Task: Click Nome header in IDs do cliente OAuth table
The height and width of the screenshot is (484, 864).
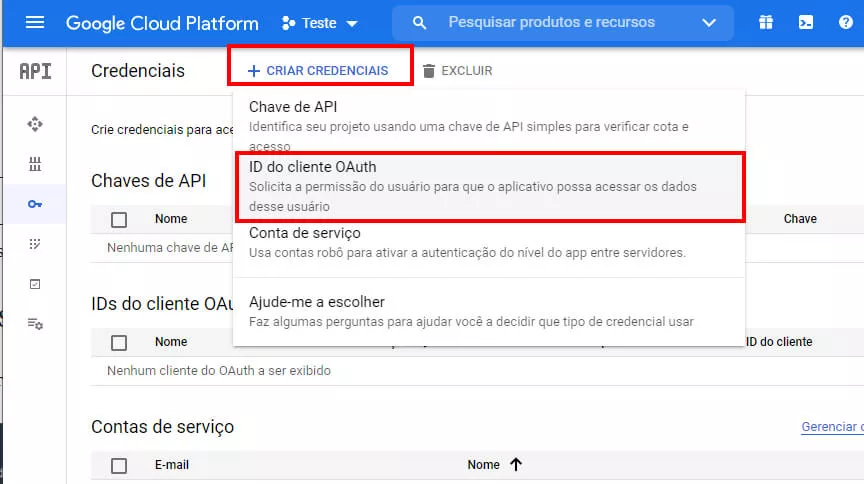Action: click(x=171, y=342)
